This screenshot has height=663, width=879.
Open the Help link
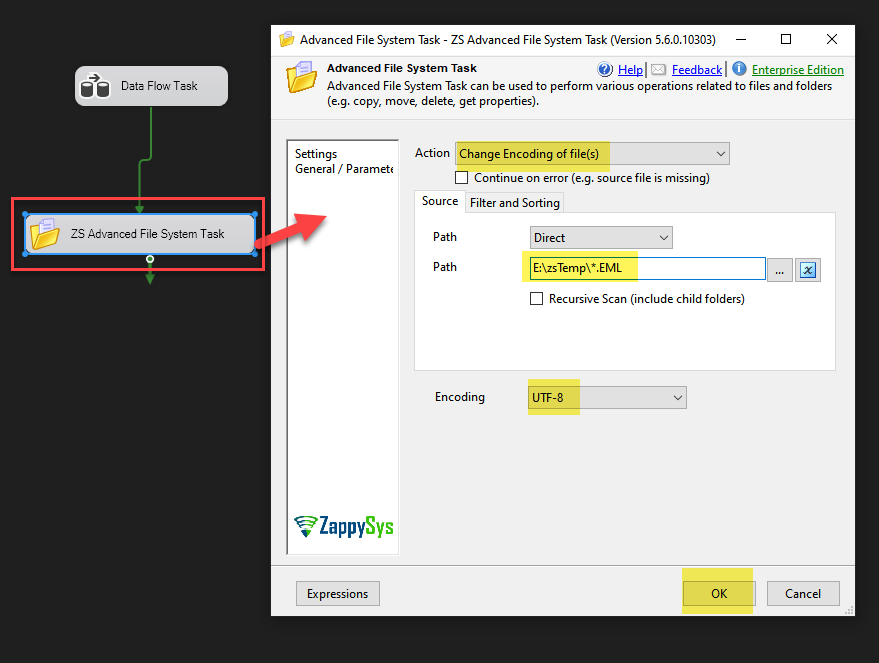tap(630, 70)
